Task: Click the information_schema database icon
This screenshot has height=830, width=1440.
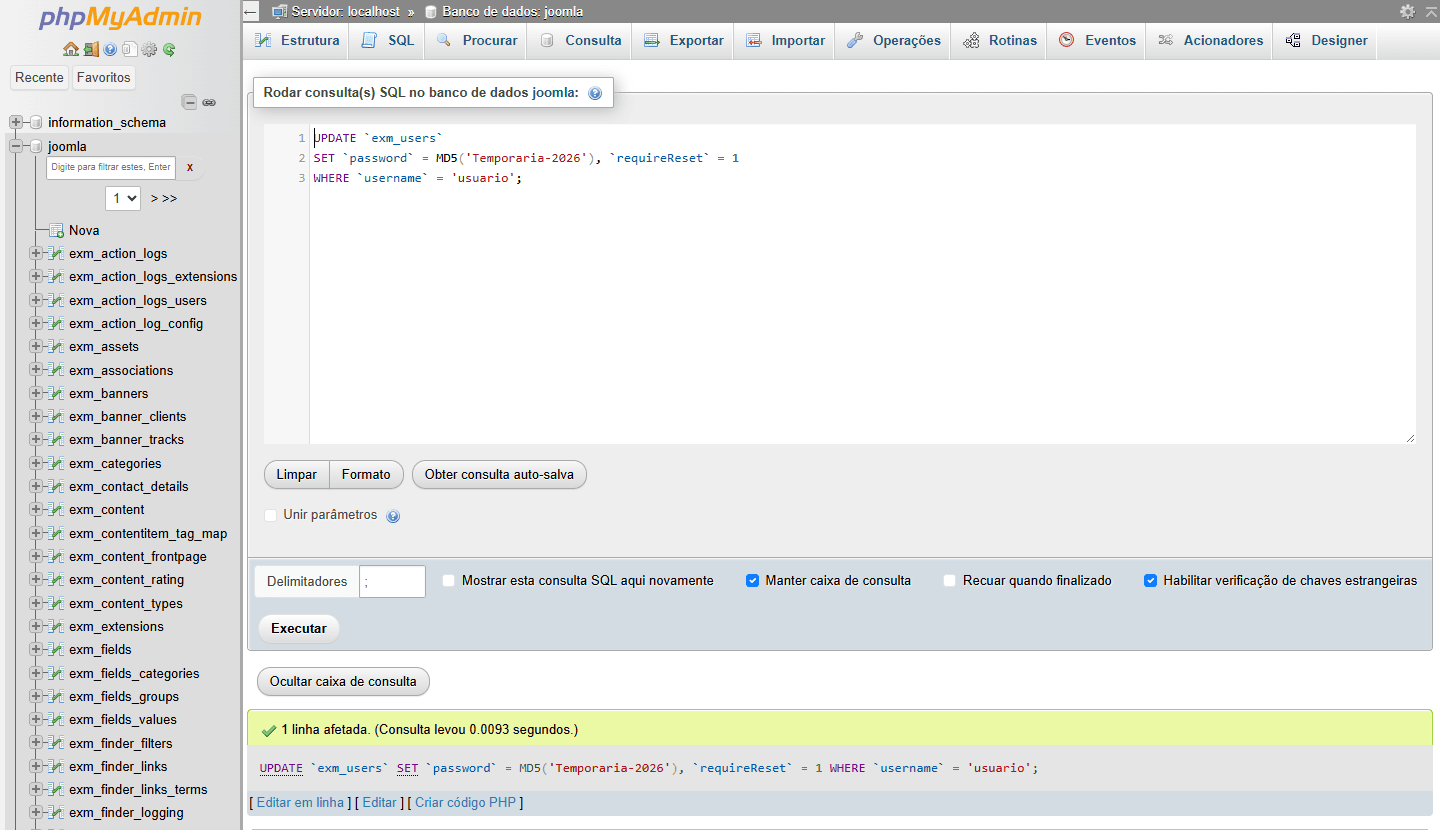Action: (x=37, y=122)
